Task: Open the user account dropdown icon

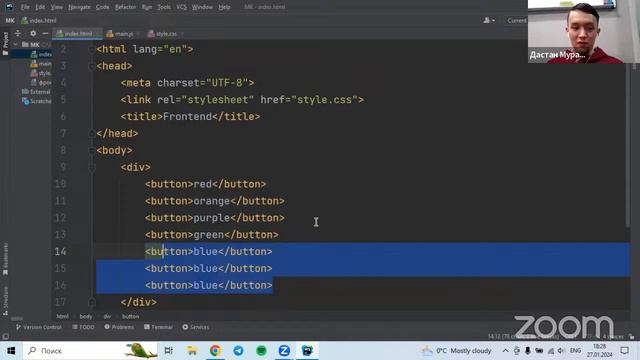Action: click(x=489, y=20)
